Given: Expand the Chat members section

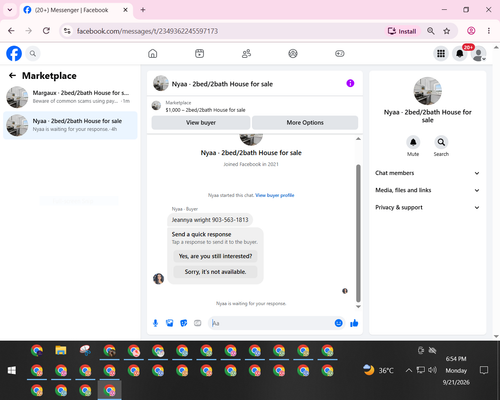Looking at the screenshot, I should pos(427,173).
